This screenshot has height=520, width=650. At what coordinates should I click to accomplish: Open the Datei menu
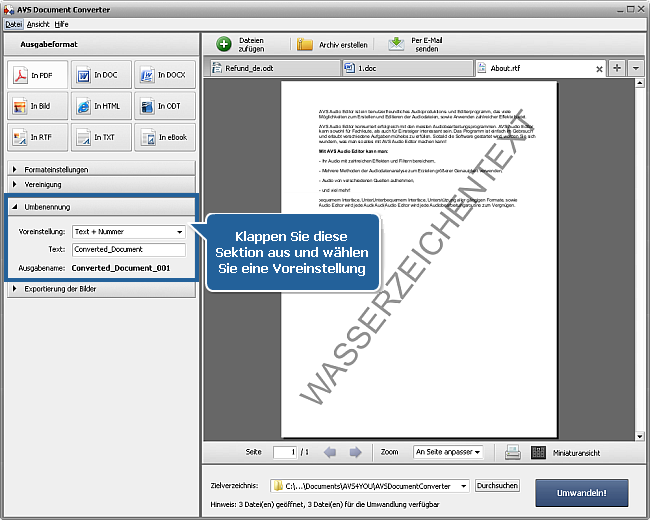14,24
